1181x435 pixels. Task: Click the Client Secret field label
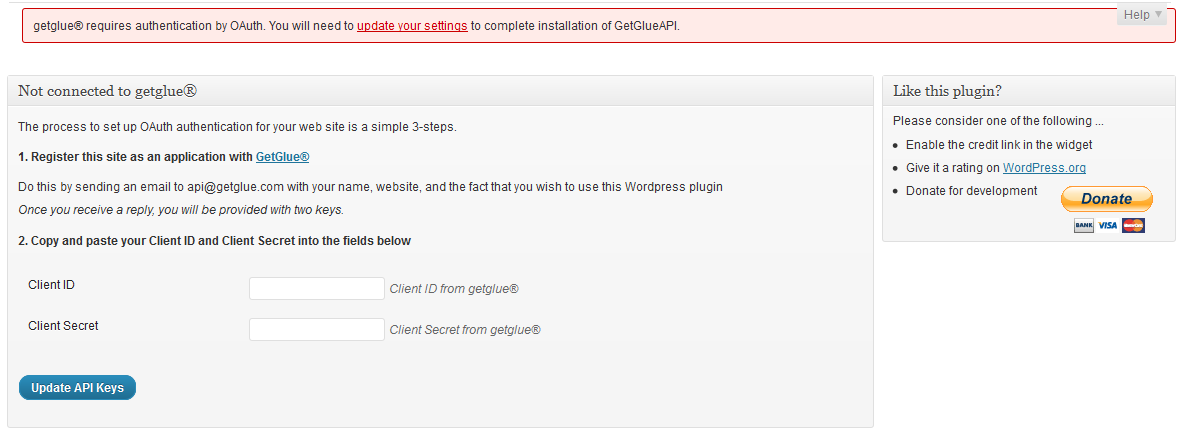pos(63,326)
